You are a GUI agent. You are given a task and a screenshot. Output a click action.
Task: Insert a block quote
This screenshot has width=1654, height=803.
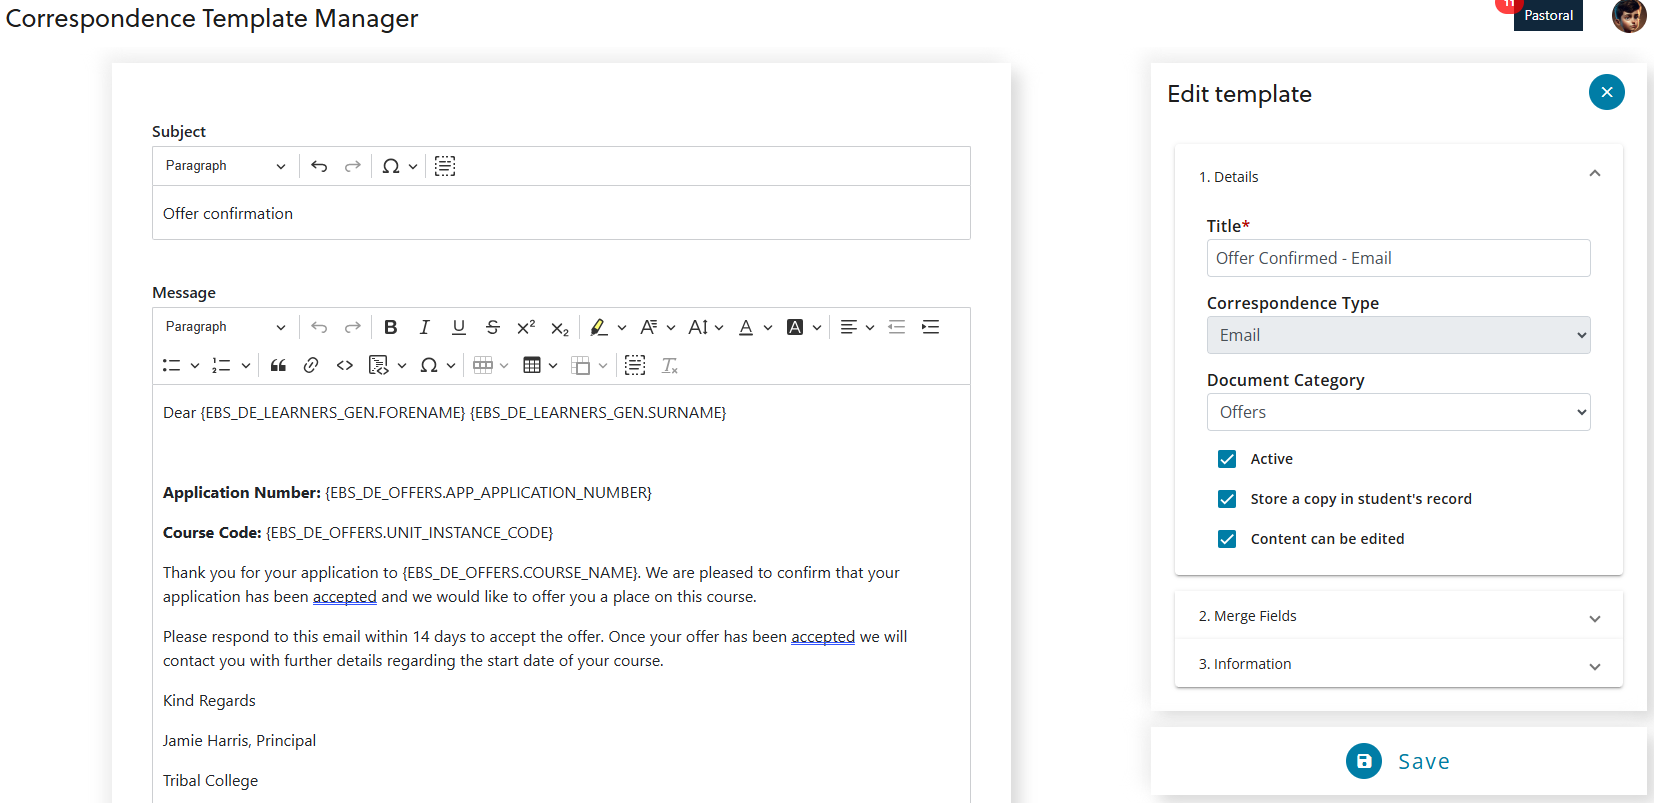pyautogui.click(x=278, y=366)
